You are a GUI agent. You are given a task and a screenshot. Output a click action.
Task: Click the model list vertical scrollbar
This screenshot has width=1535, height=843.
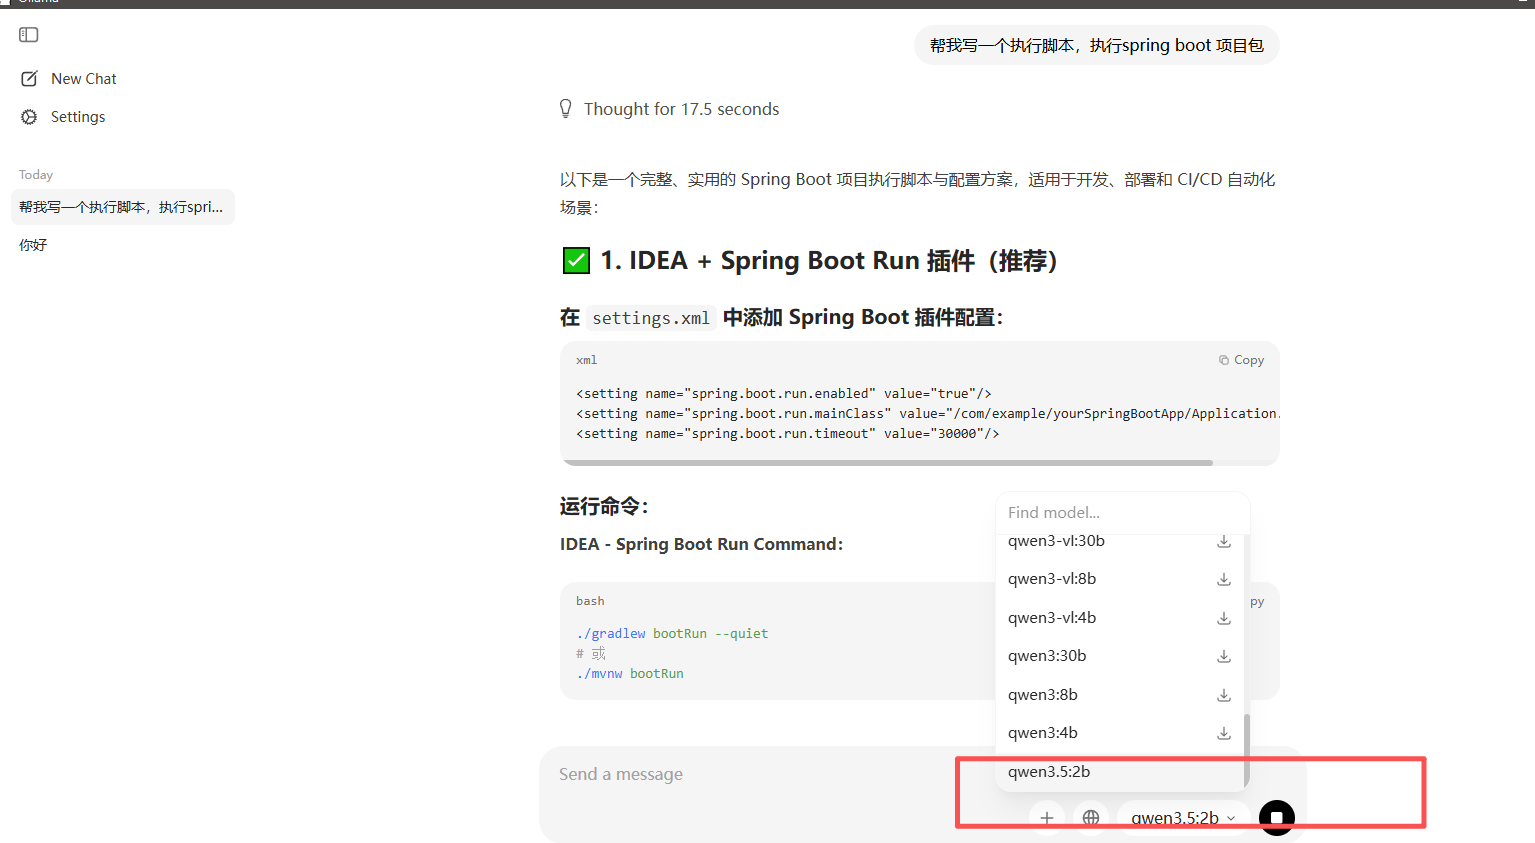click(x=1246, y=750)
